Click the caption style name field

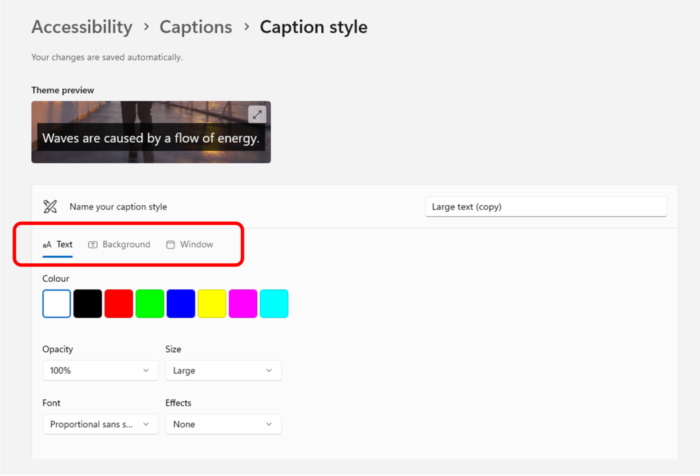(545, 207)
